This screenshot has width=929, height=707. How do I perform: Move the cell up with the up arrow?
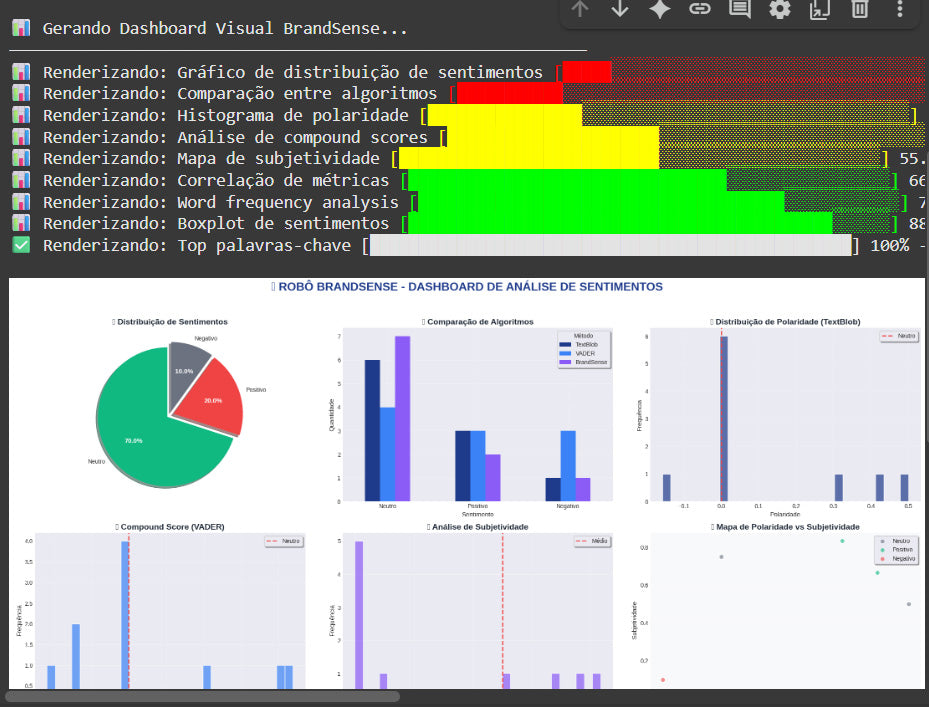point(581,9)
